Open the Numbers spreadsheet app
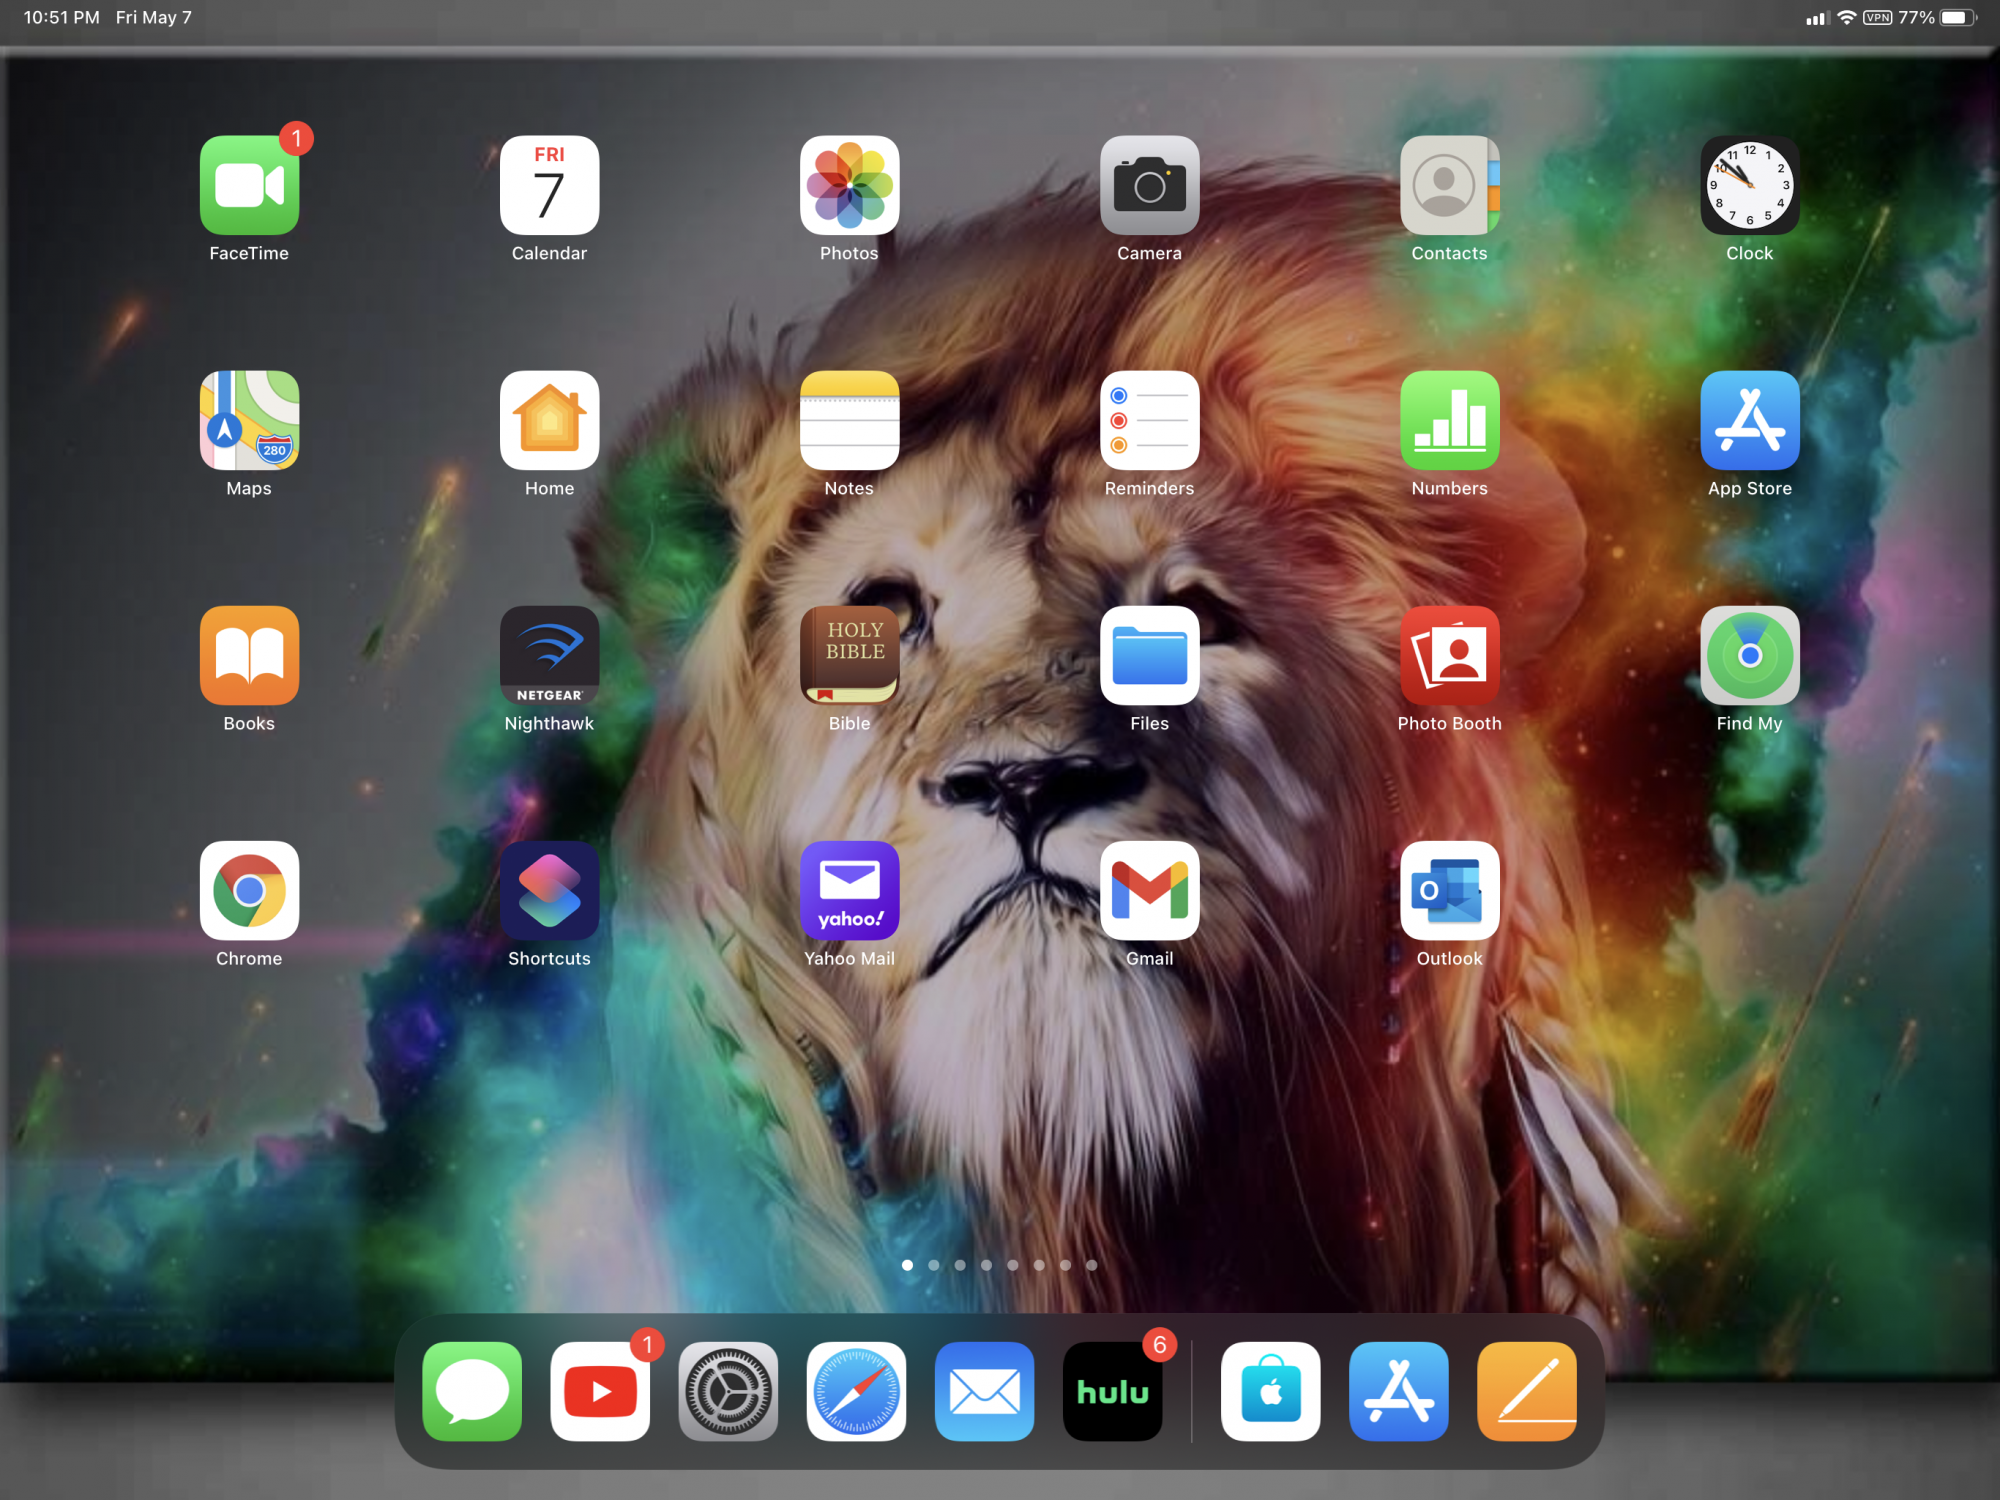The width and height of the screenshot is (2000, 1500). 1449,421
